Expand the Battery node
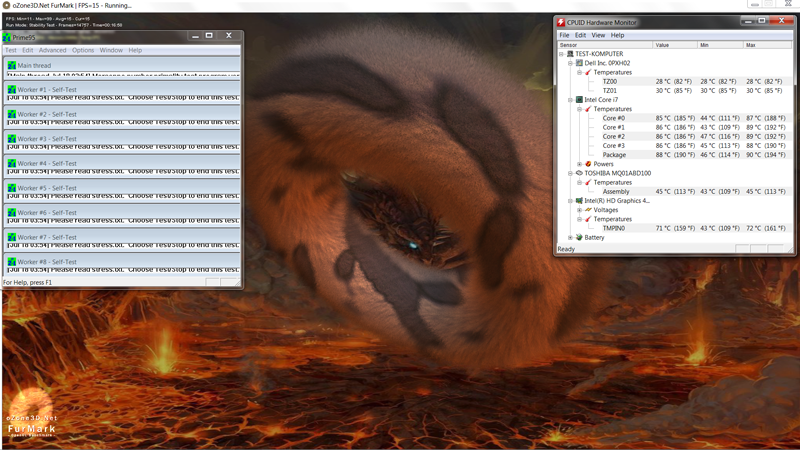The image size is (800, 450). click(570, 237)
